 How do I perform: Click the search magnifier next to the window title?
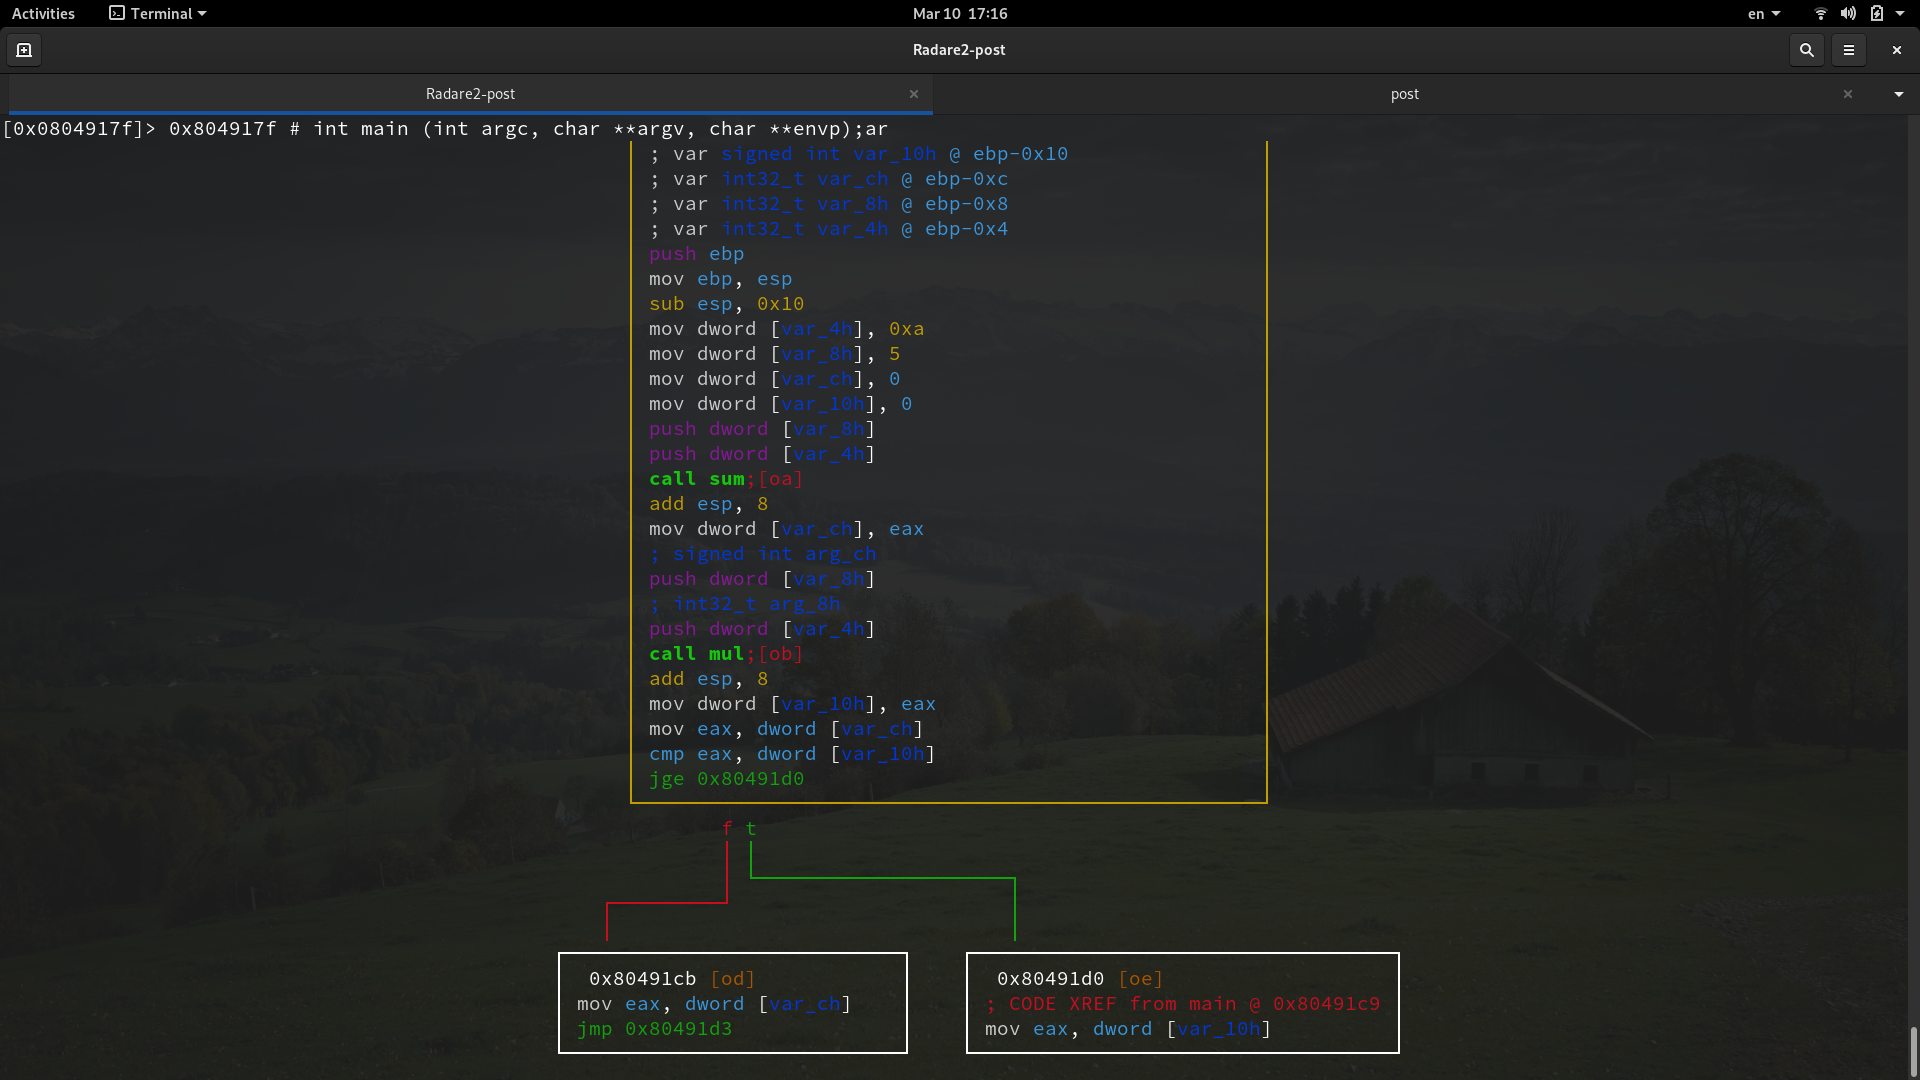(1806, 49)
